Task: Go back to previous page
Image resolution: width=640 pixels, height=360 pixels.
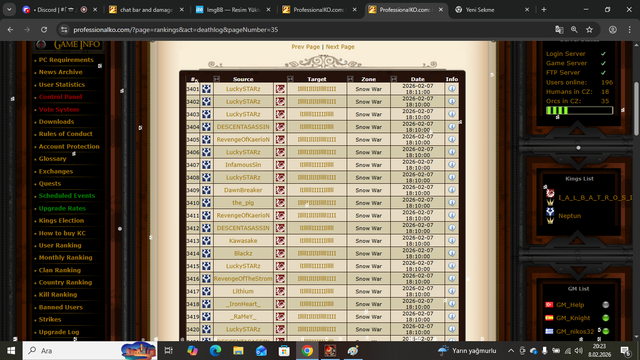Action: click(x=10, y=29)
